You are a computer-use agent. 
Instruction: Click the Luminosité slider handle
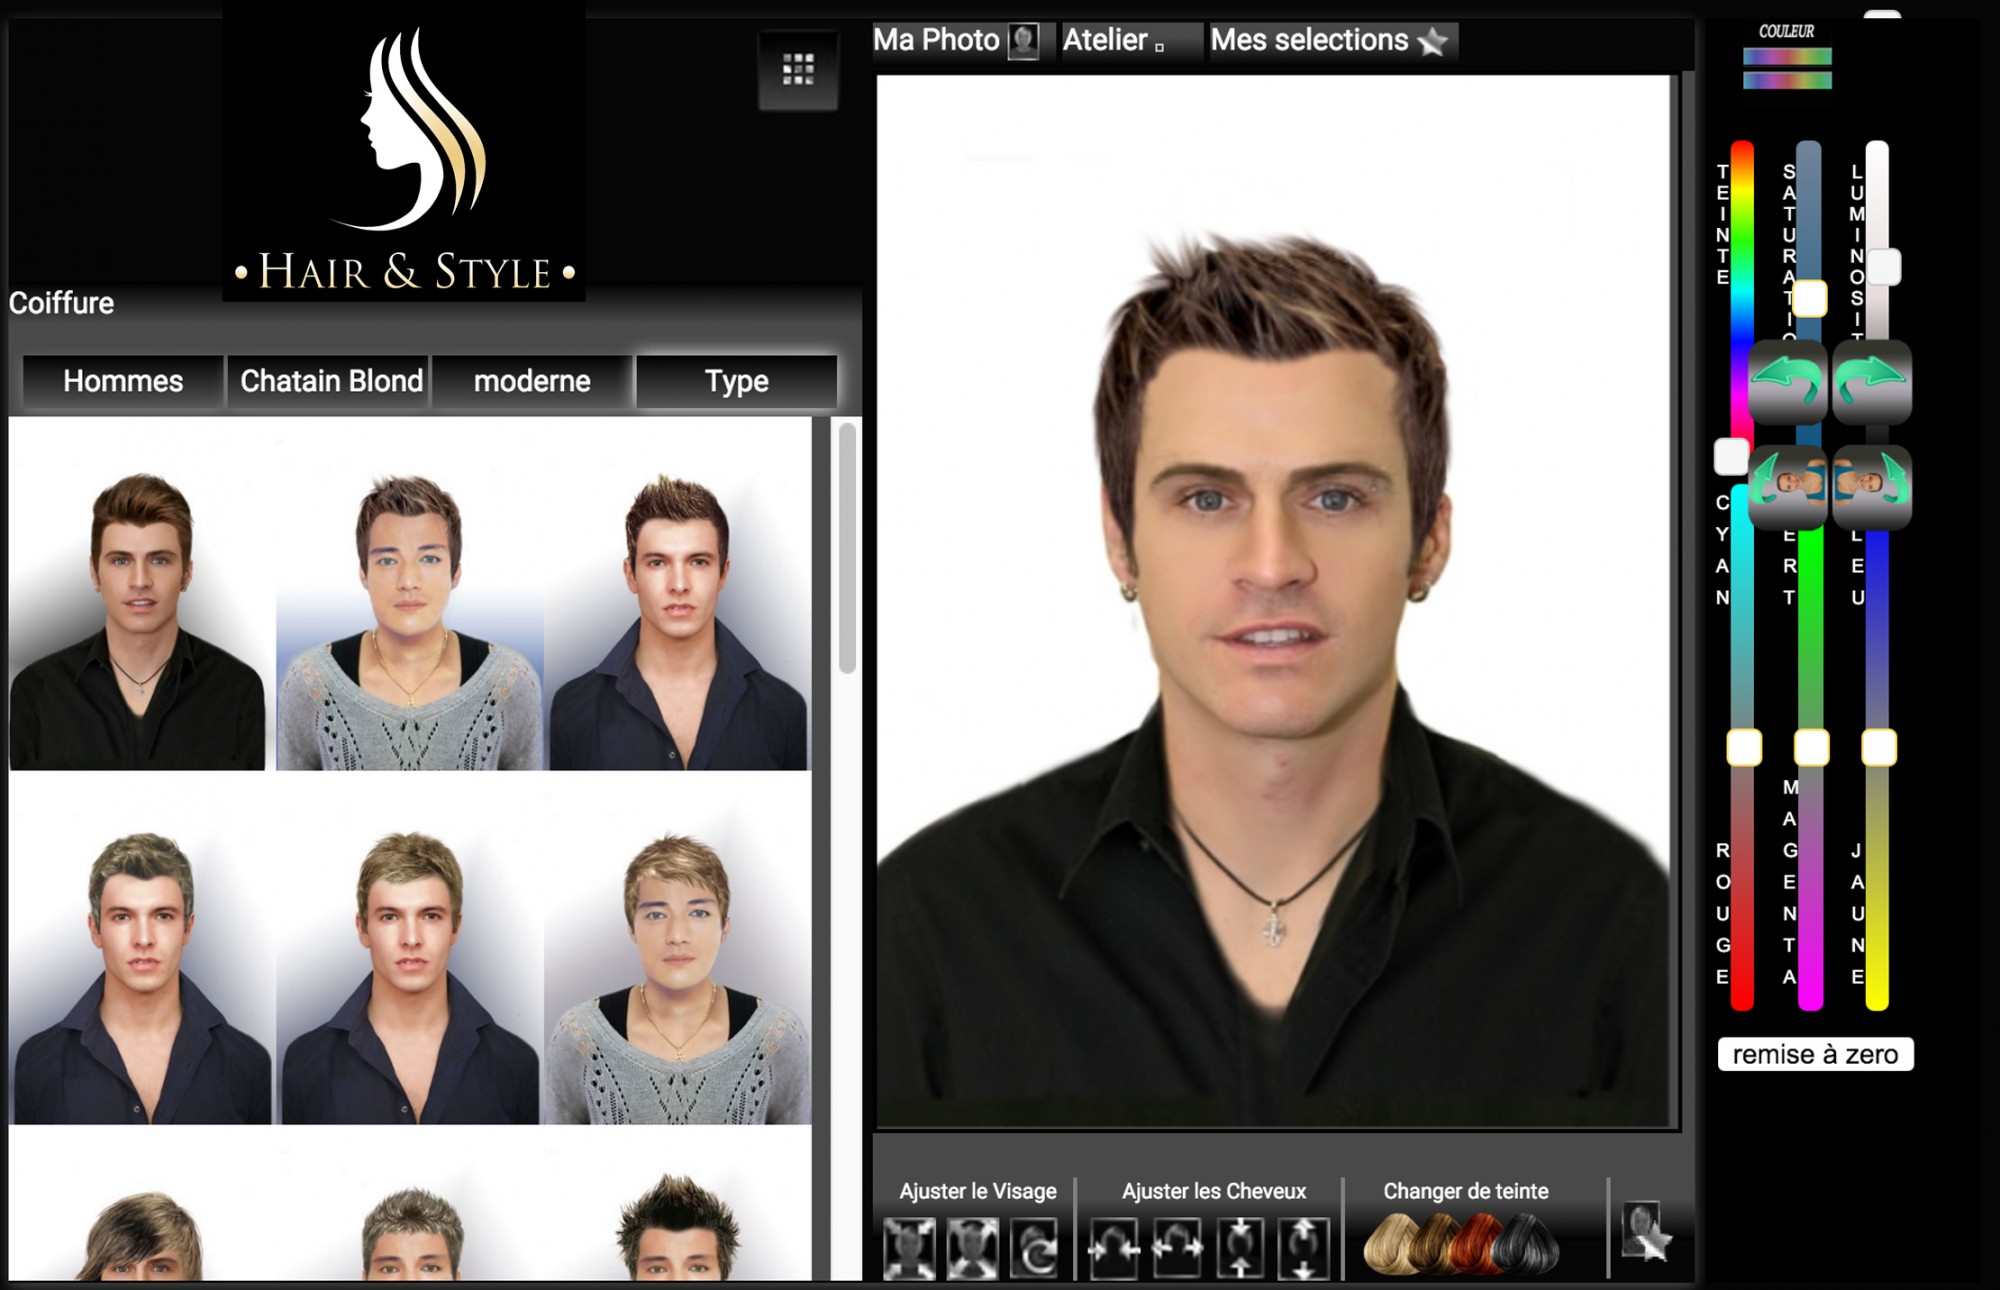1884,267
